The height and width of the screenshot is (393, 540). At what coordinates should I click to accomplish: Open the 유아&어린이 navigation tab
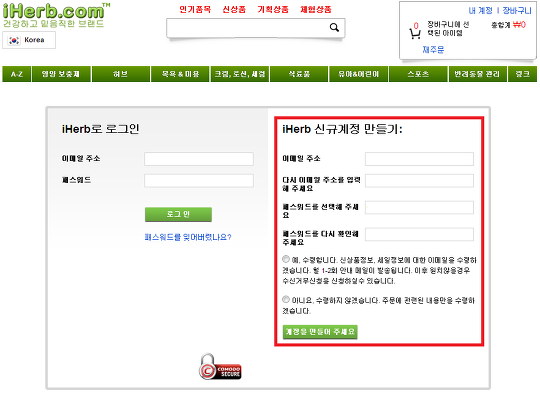(359, 74)
